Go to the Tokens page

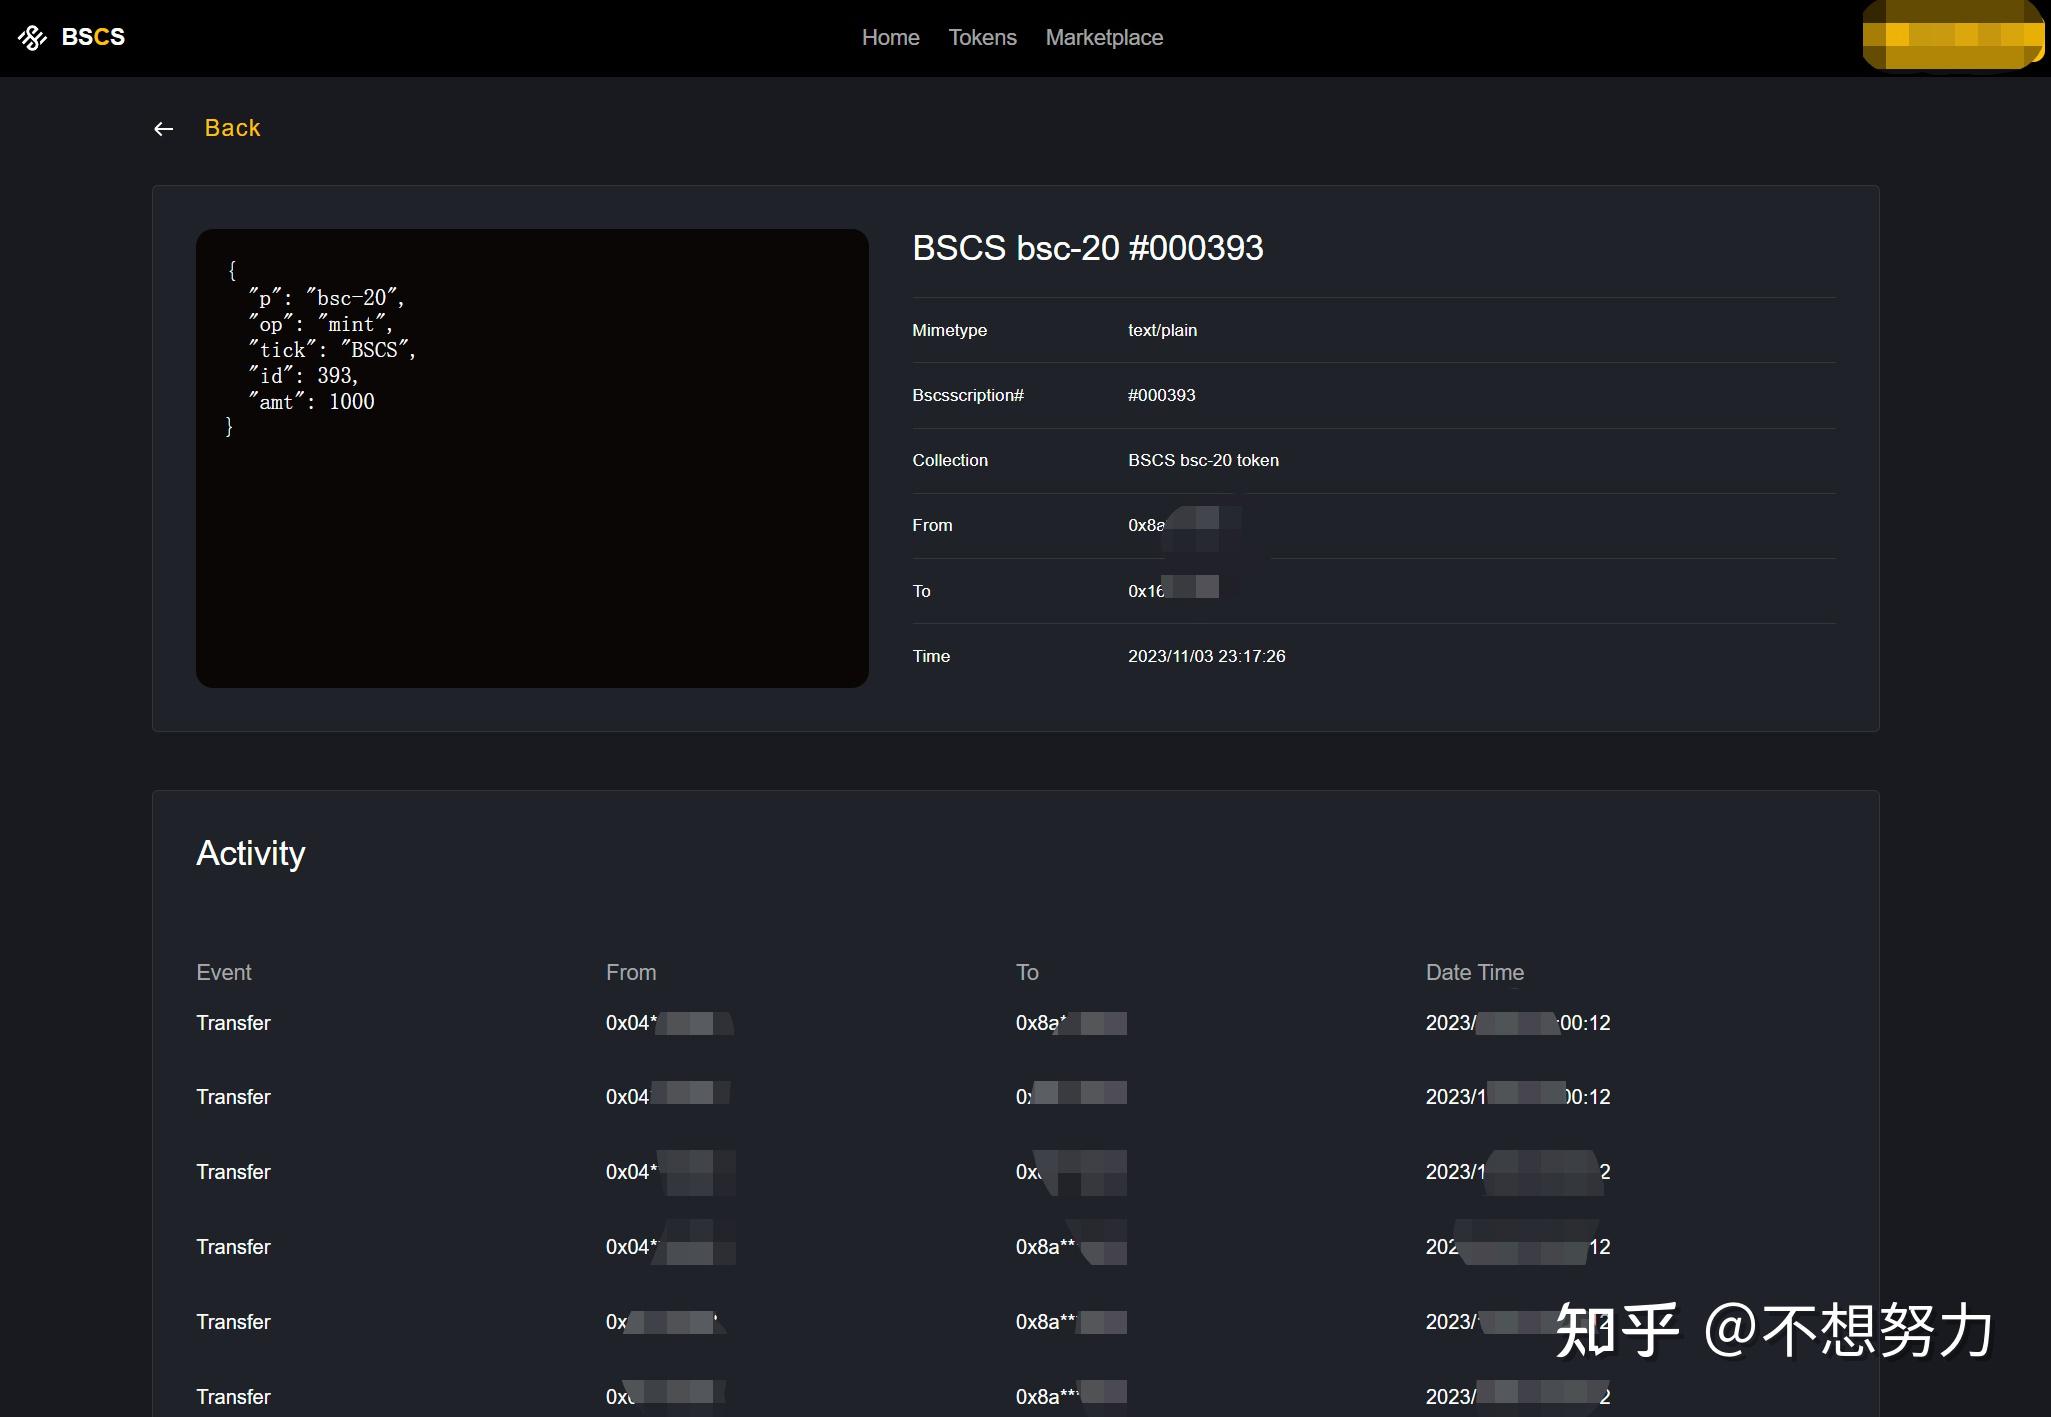point(982,38)
